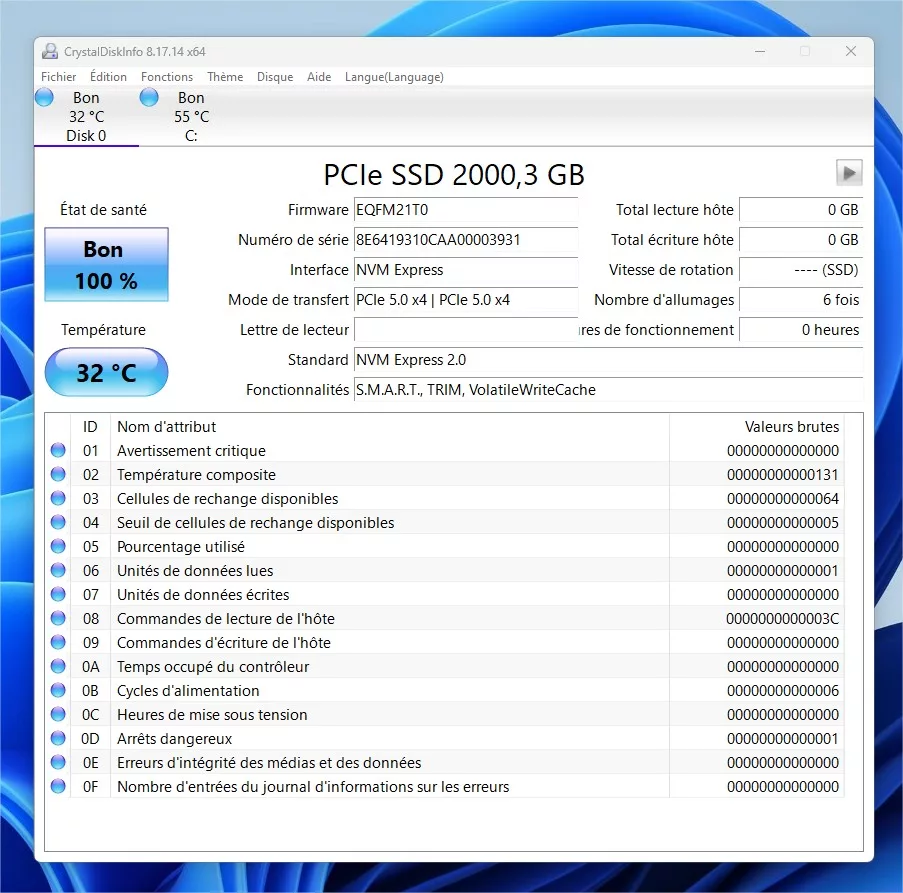Click status orb for Pourcentage utilisé
The height and width of the screenshot is (893, 903).
tap(58, 546)
